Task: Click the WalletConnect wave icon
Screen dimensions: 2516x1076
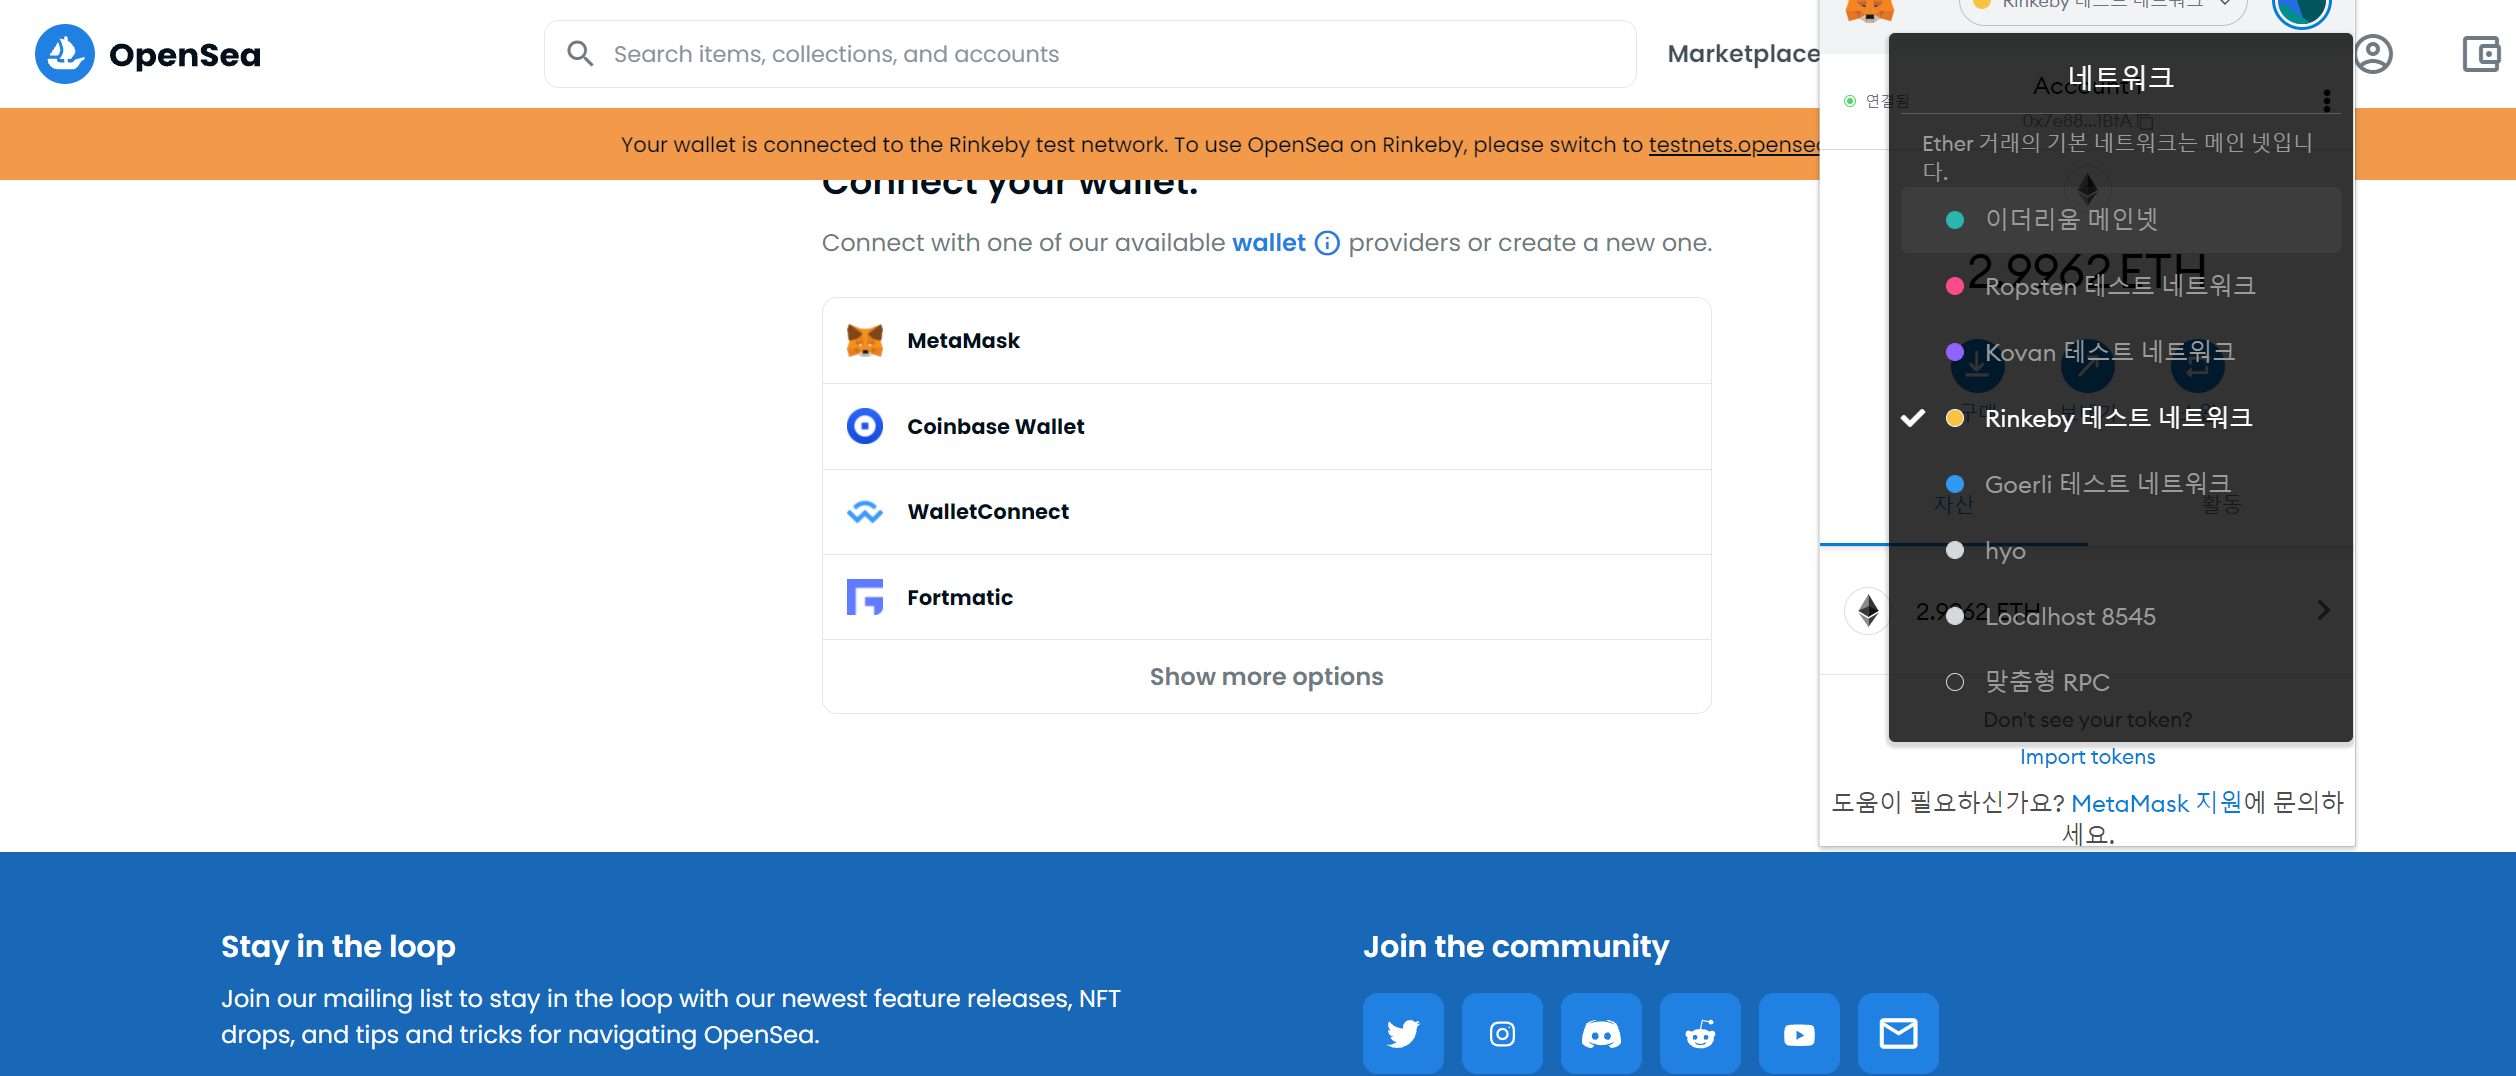Action: 865,512
